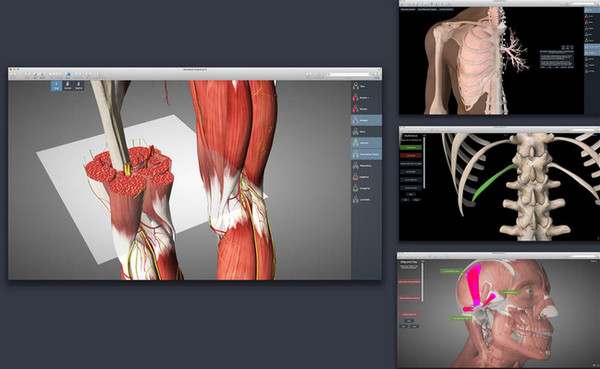Click the green label above the pink muscle in the head window
This screenshot has width=600, height=369.
452,271
